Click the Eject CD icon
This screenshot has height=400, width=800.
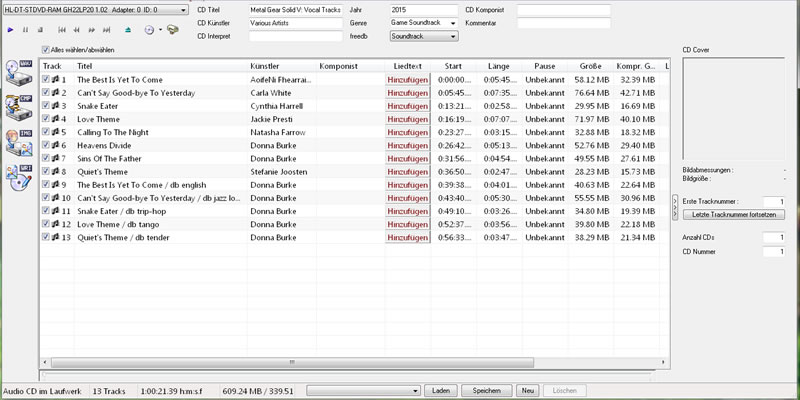(x=128, y=31)
